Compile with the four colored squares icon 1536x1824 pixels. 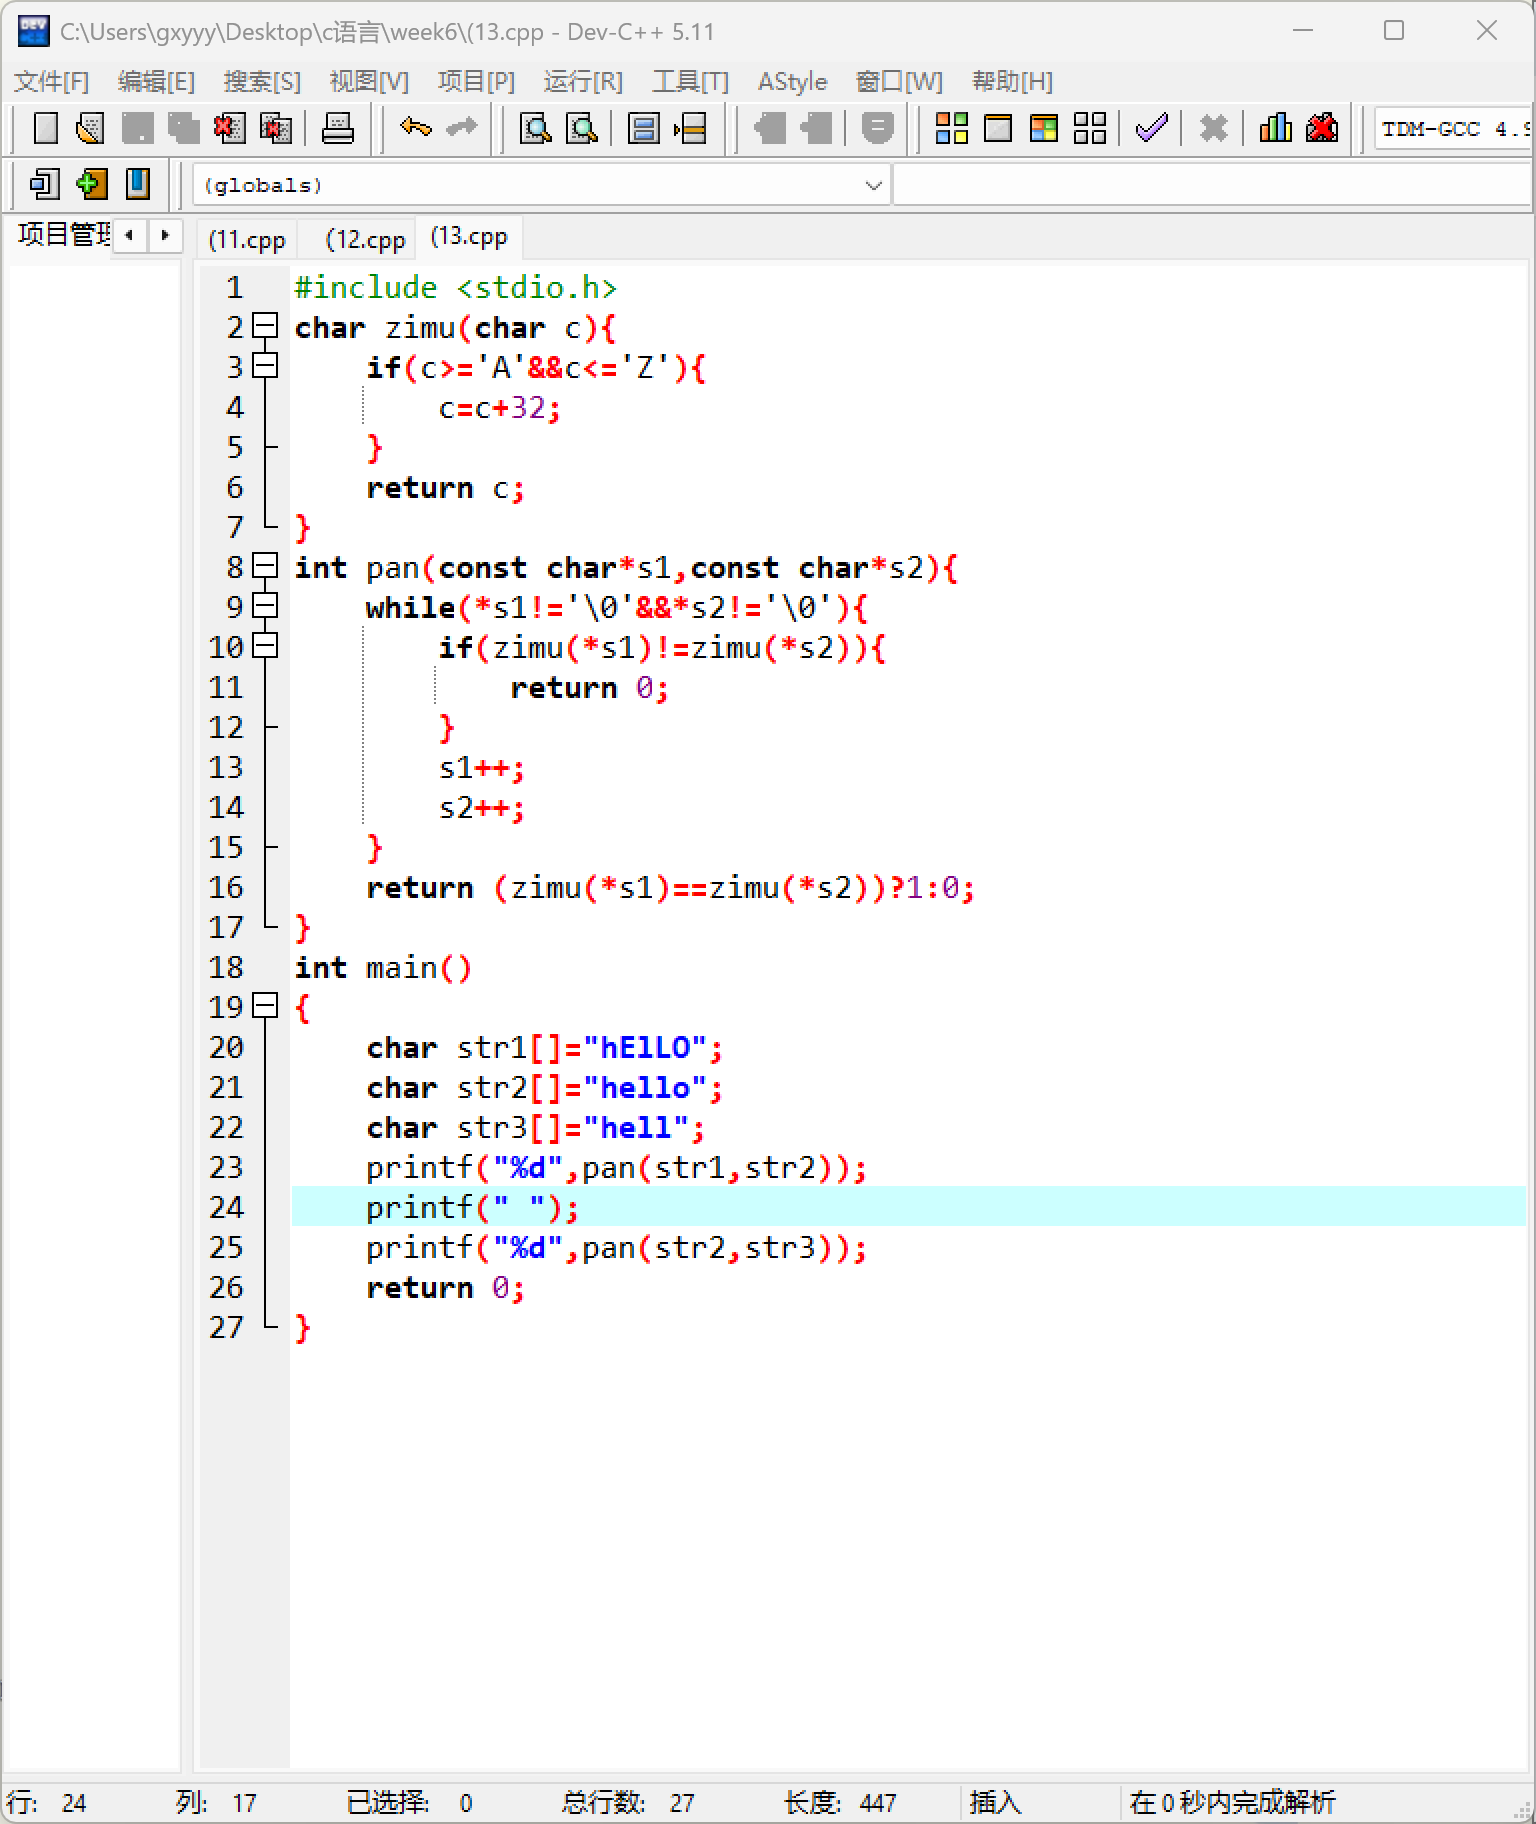(951, 128)
